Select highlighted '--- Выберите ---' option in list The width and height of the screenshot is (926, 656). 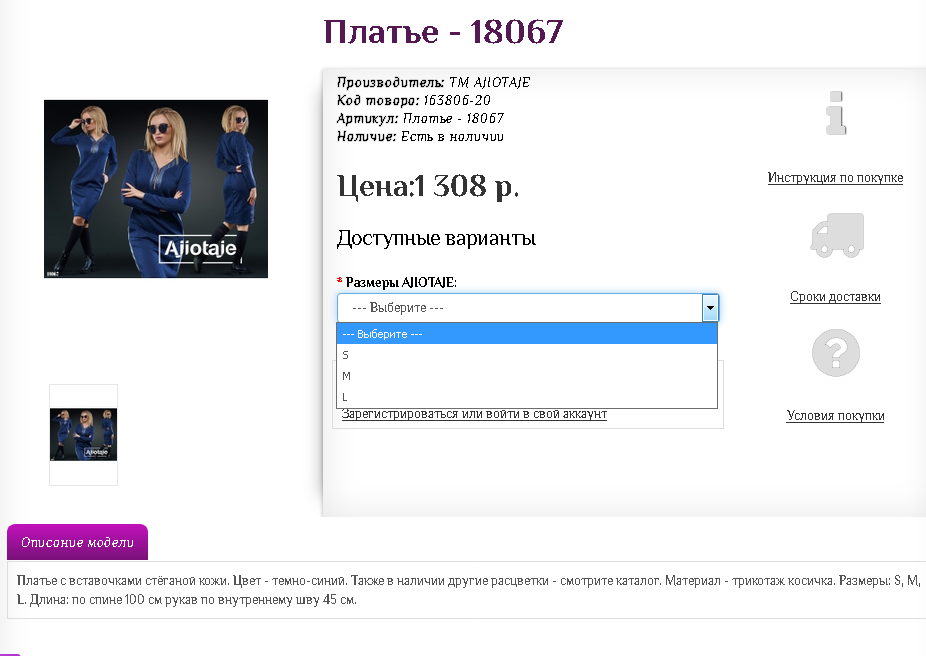click(x=526, y=334)
